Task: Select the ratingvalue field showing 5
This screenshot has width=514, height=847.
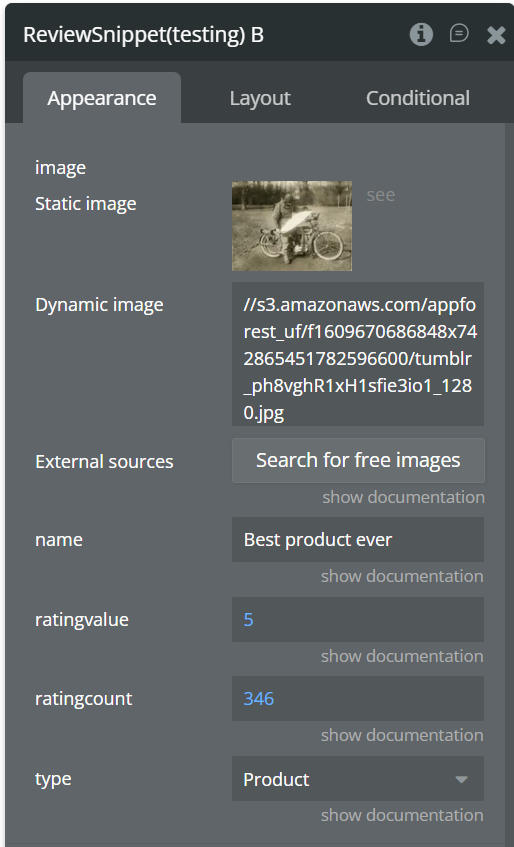Action: coord(358,620)
